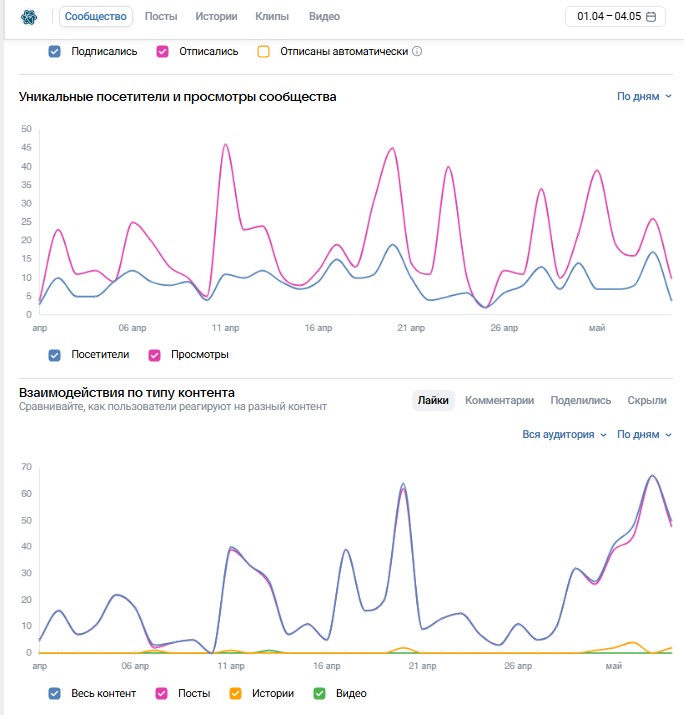Toggle the Видео legend checkbox
Screen dimensions: 684x715
tap(319, 694)
